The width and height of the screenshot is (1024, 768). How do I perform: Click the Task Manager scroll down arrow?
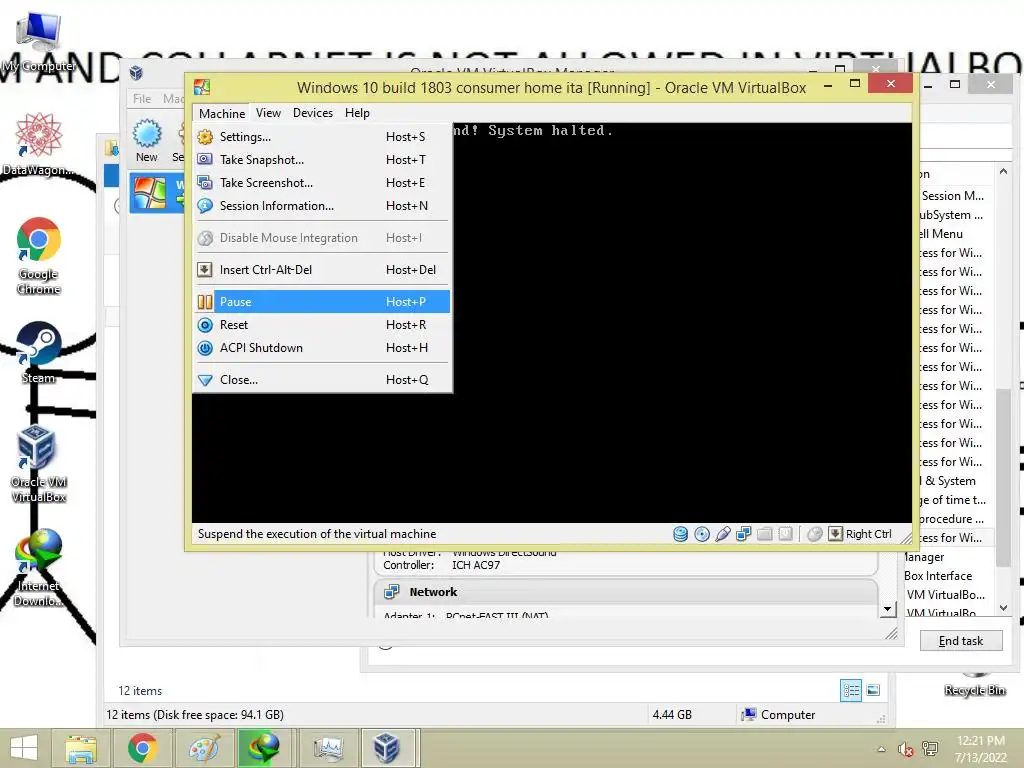(1003, 607)
